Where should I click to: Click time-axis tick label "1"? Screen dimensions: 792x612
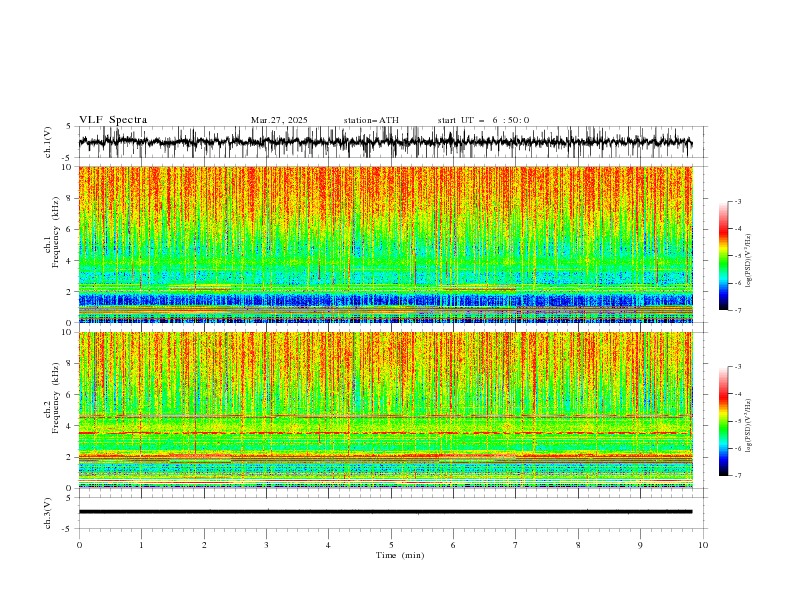pos(141,545)
